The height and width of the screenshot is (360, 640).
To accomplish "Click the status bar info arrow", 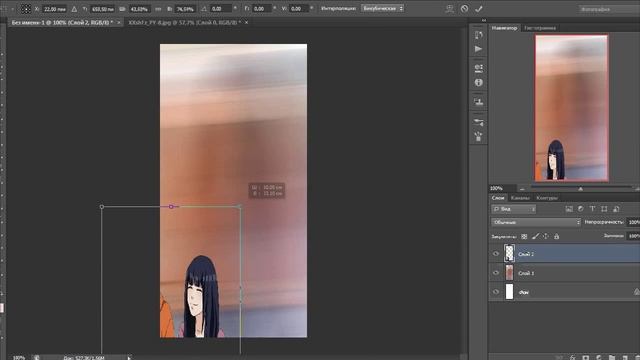I will tap(129, 358).
